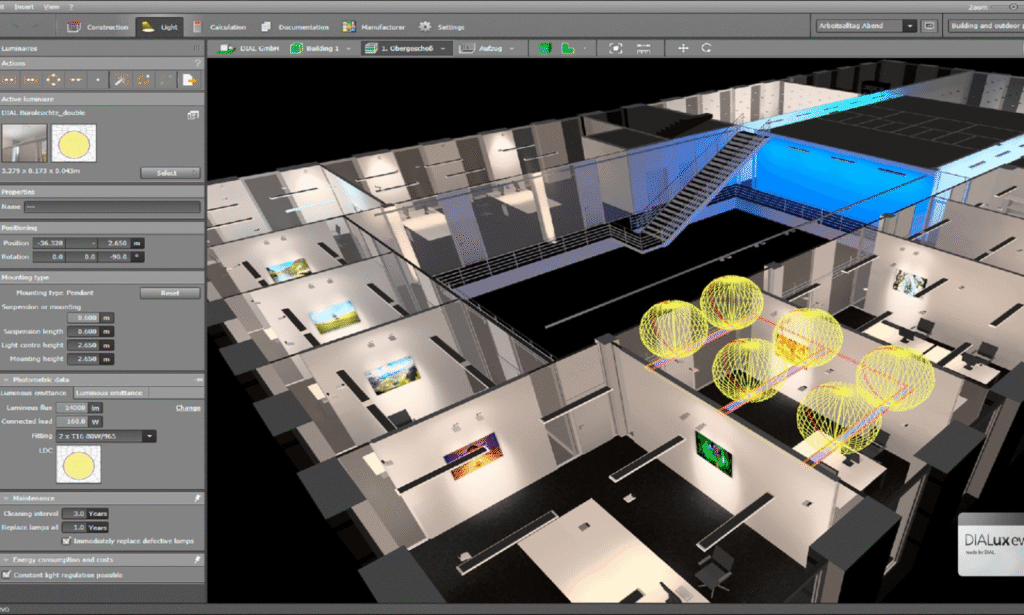Click the magic wand automatic placement tool
This screenshot has width=1024, height=615.
[120, 79]
